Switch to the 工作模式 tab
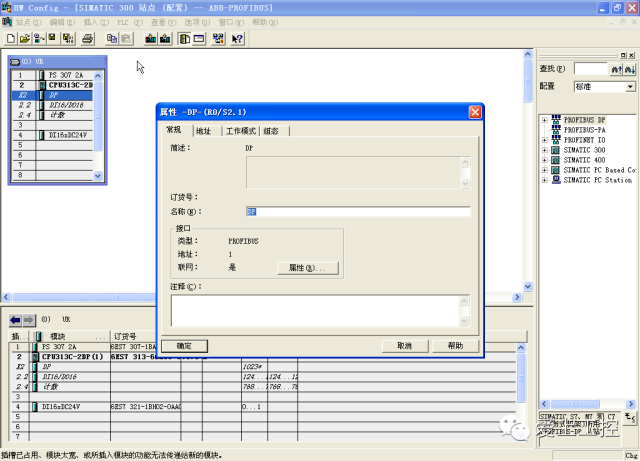This screenshot has width=640, height=461. (x=241, y=131)
